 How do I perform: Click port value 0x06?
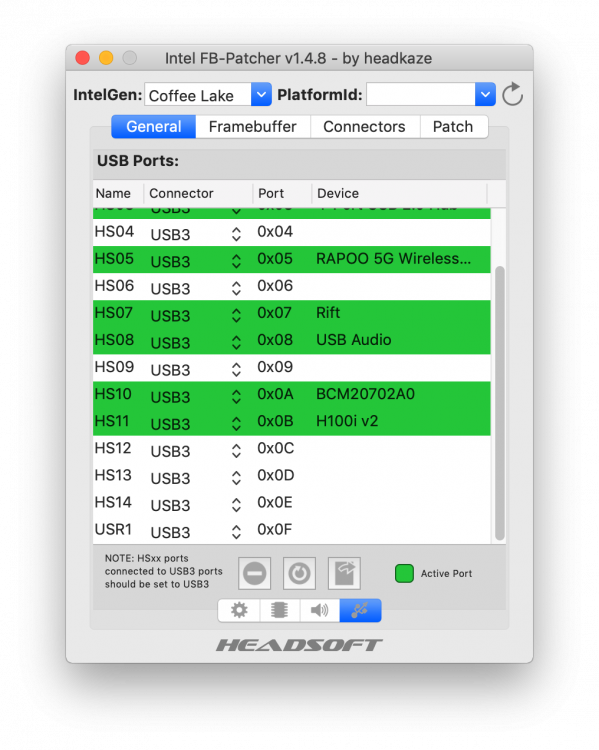(x=275, y=286)
